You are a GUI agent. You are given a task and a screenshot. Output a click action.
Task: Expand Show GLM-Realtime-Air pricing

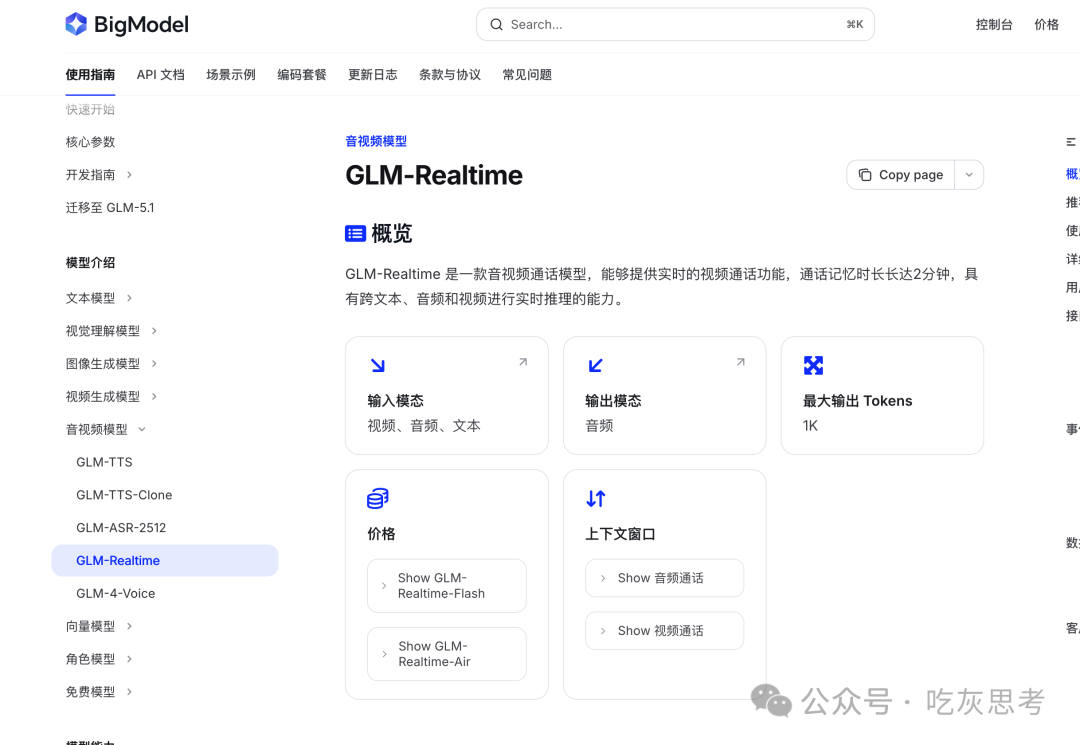pos(447,654)
